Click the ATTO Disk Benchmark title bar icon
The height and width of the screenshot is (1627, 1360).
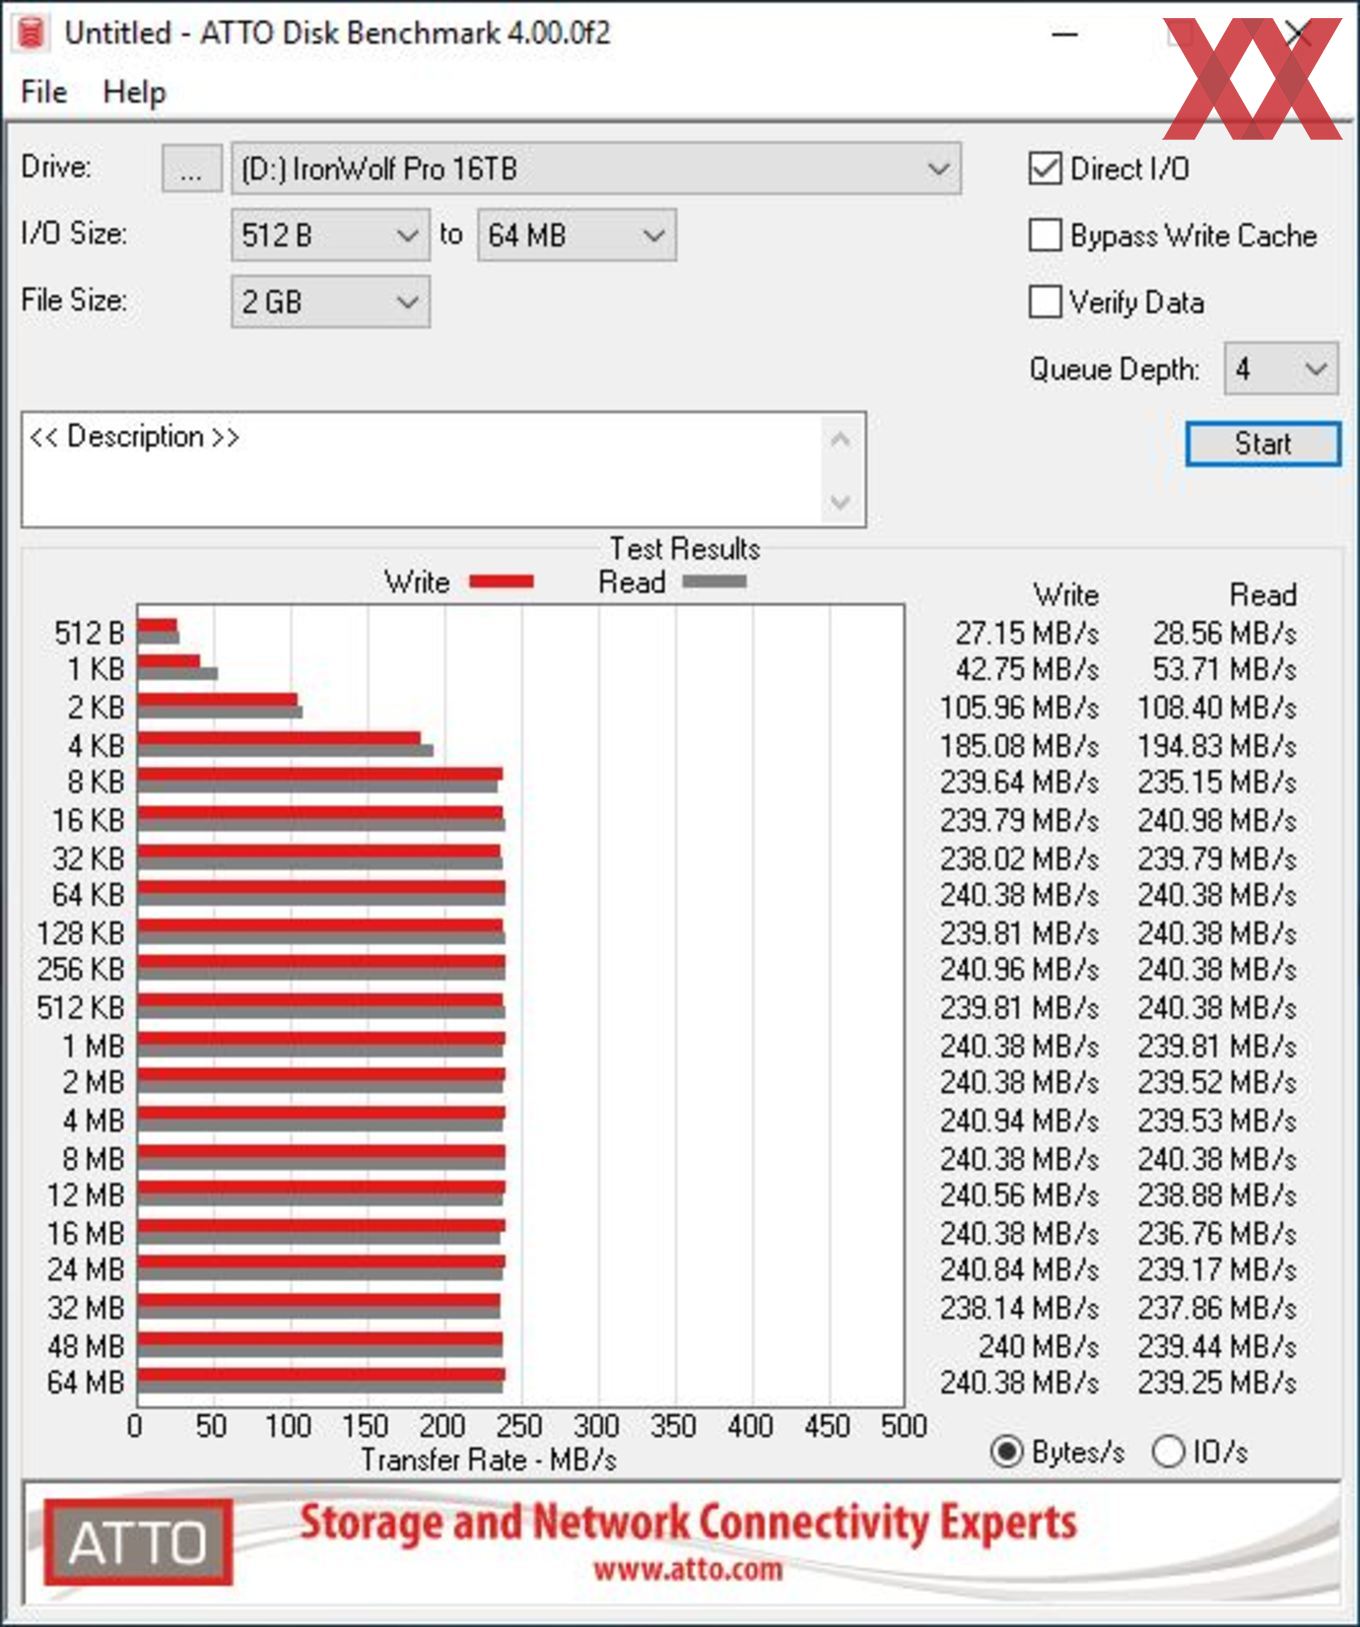[x=31, y=33]
